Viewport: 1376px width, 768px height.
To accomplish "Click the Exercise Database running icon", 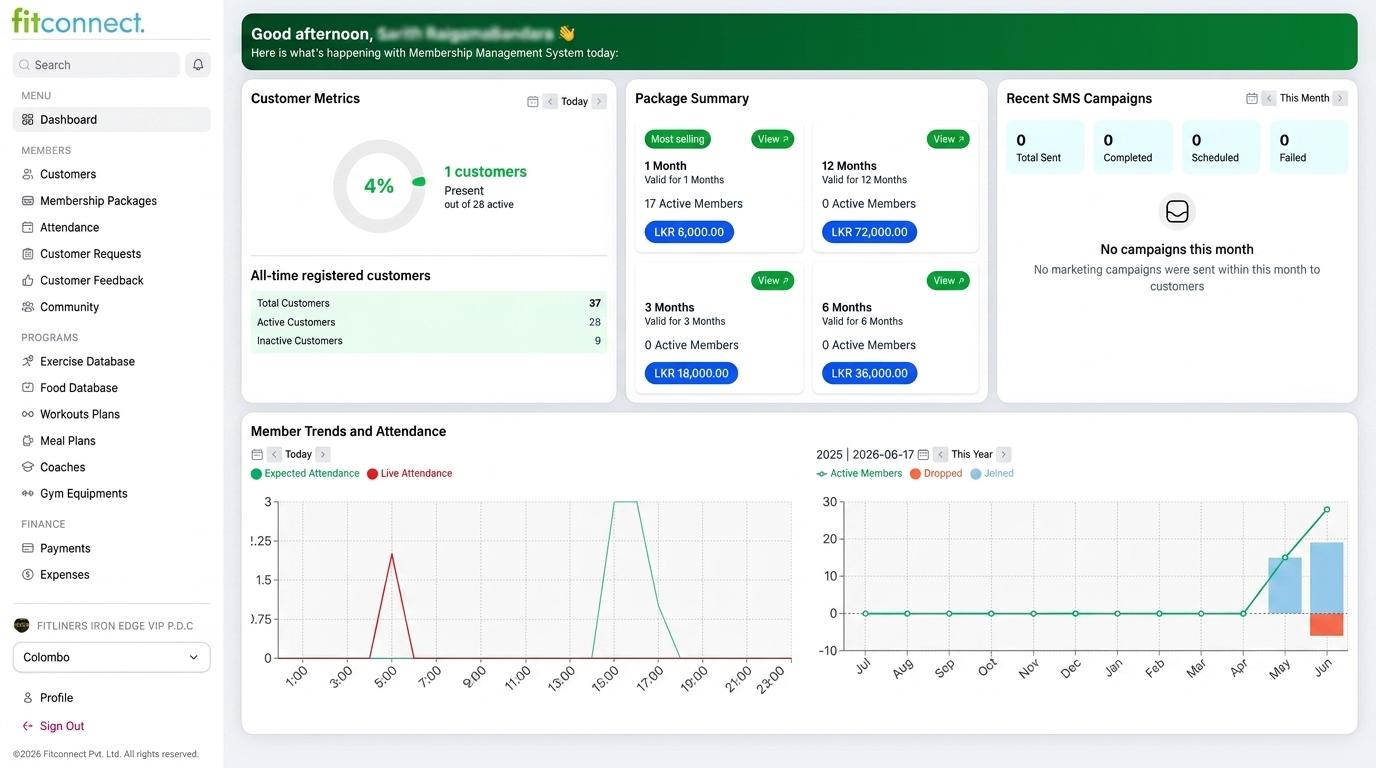I will tap(28, 361).
